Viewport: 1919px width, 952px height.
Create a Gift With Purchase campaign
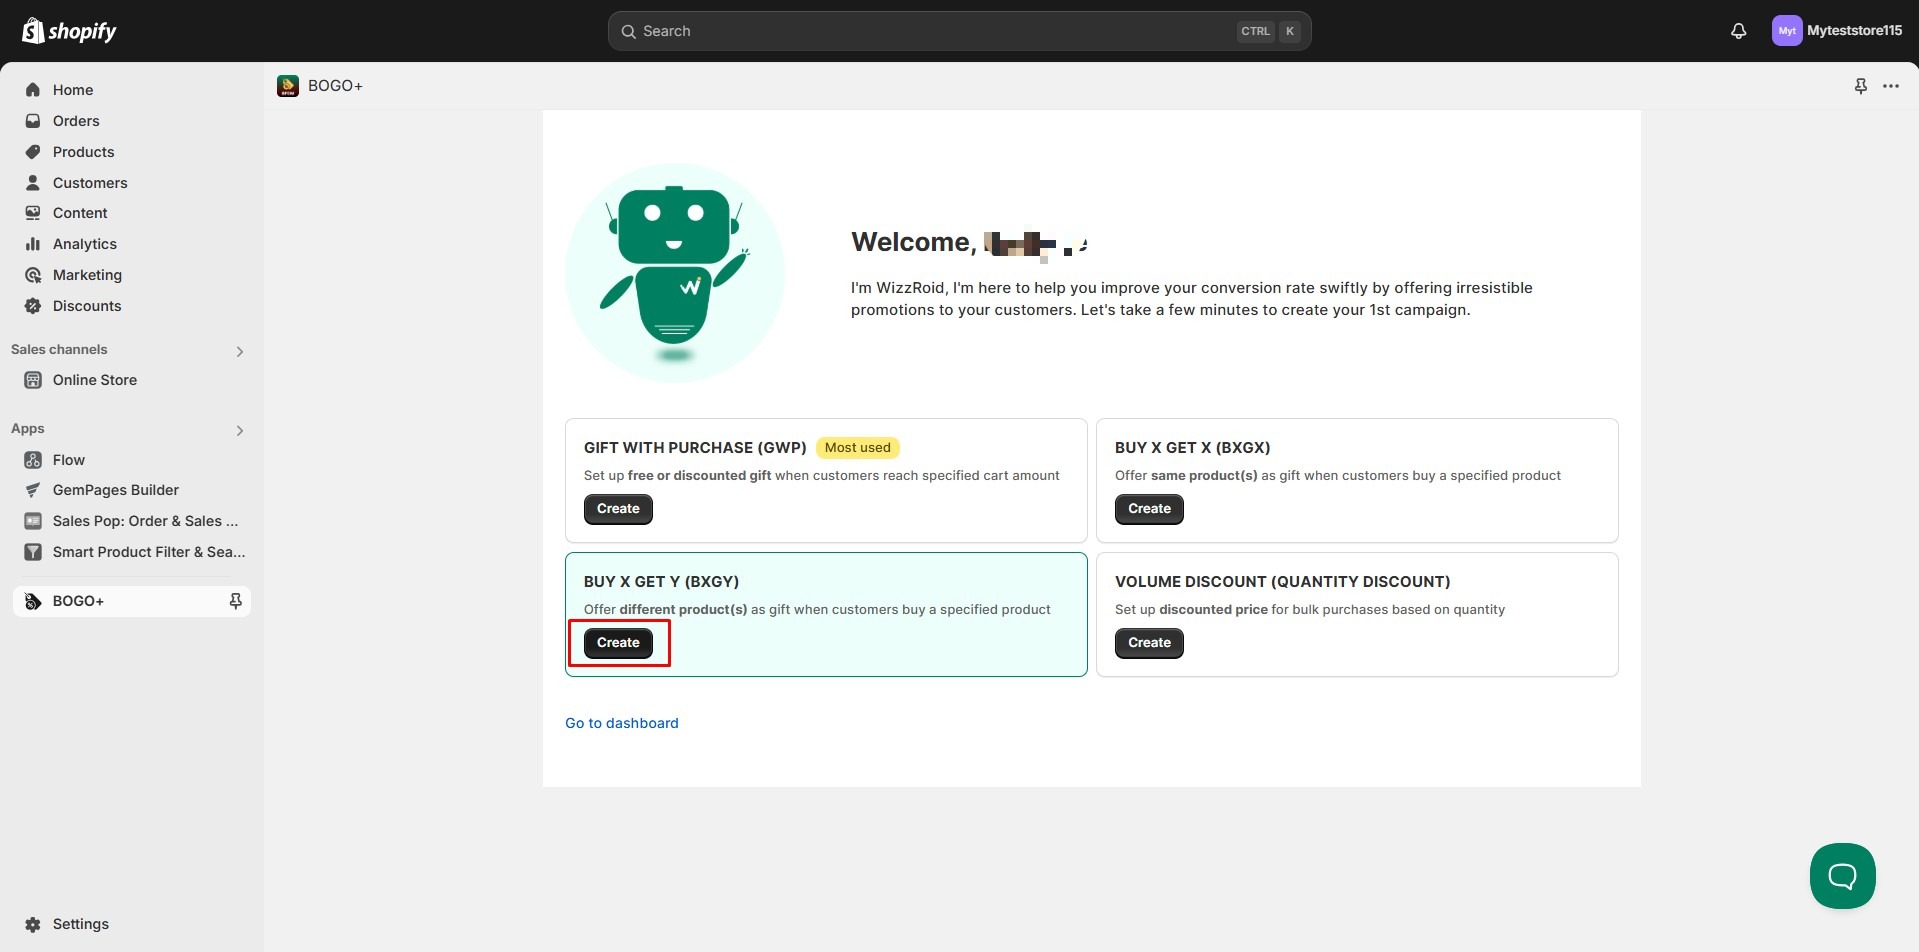pos(618,509)
